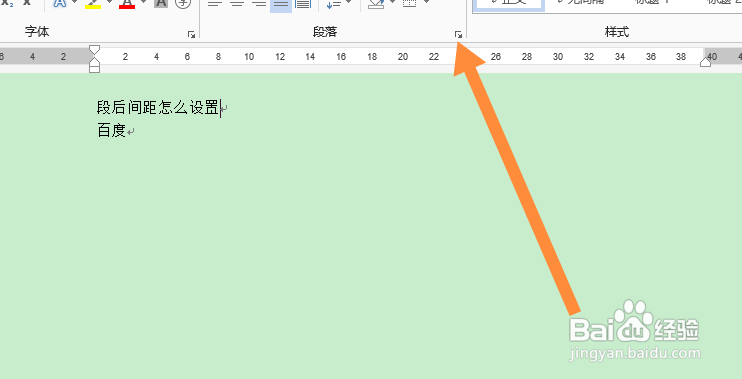742x379 pixels.
Task: Expand the font color dropdown arrow
Action: (x=143, y=2)
